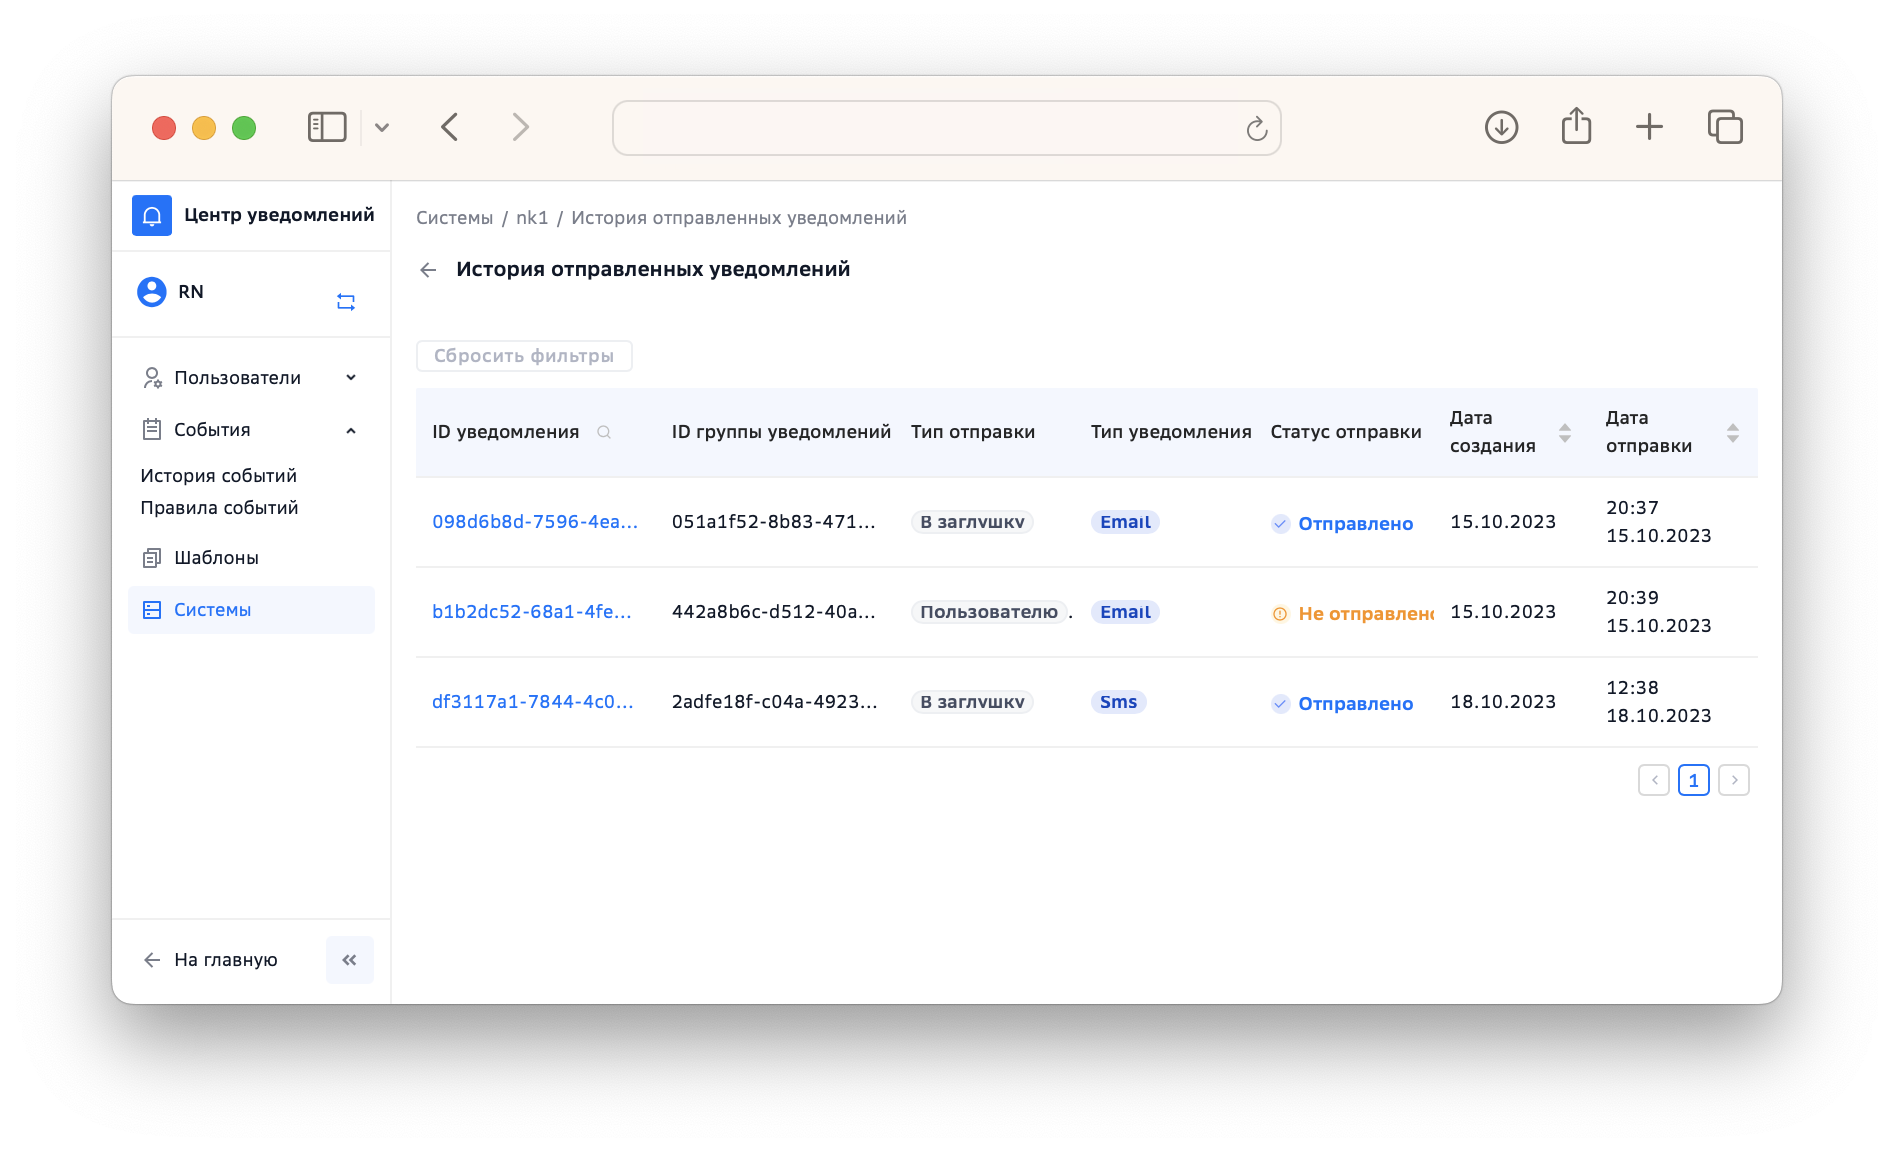Image resolution: width=1894 pixels, height=1152 pixels.
Task: Click ID группы уведомлений column header
Action: click(x=781, y=432)
